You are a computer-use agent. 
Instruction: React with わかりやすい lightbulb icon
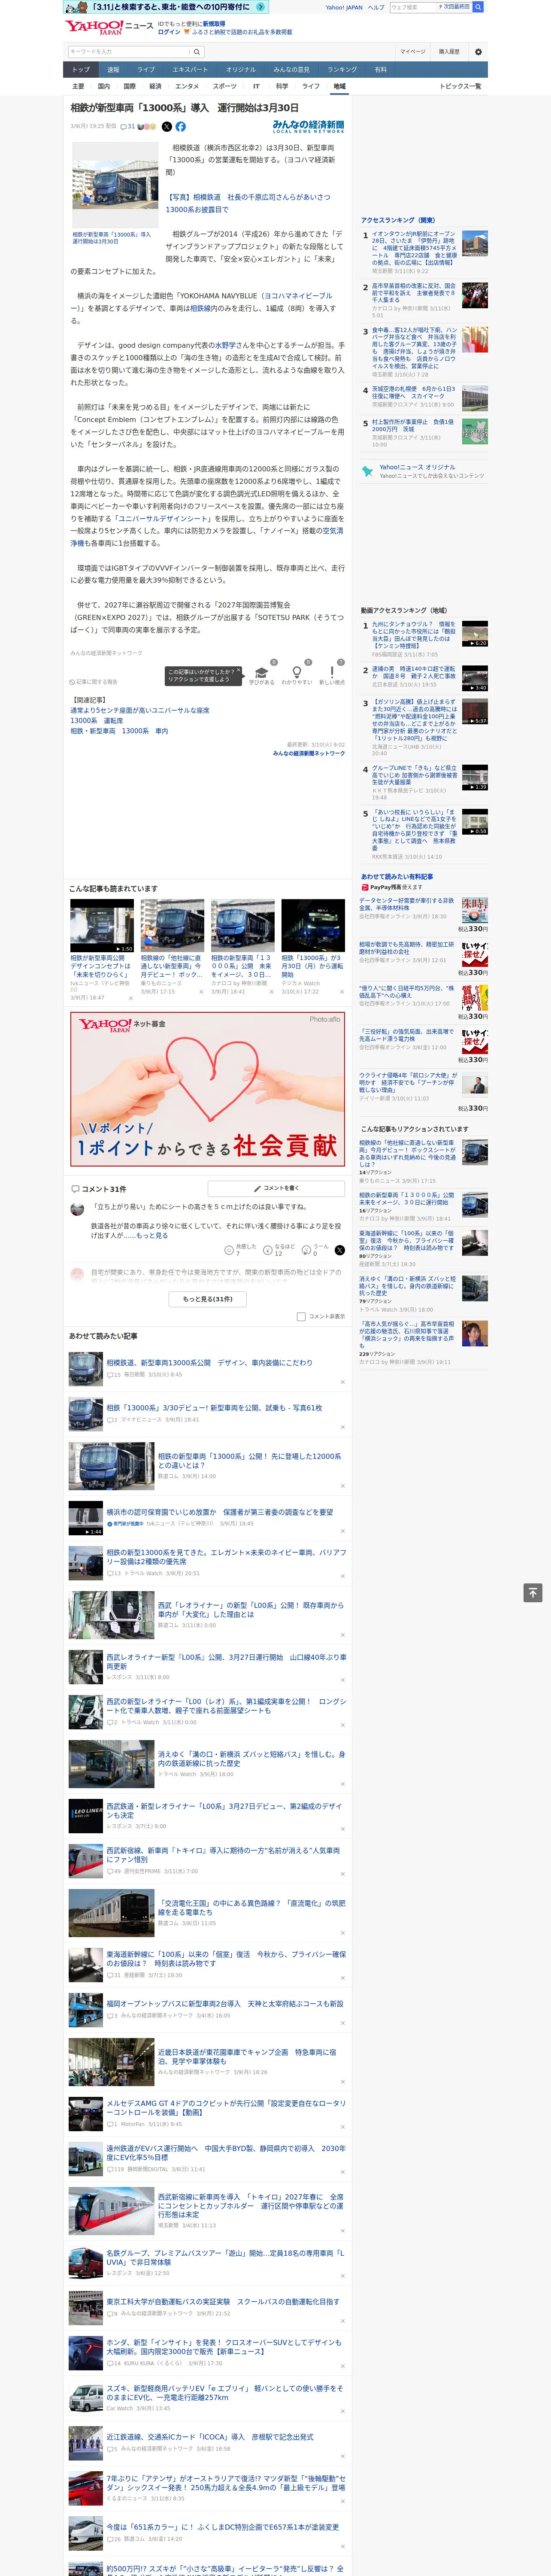tap(296, 674)
